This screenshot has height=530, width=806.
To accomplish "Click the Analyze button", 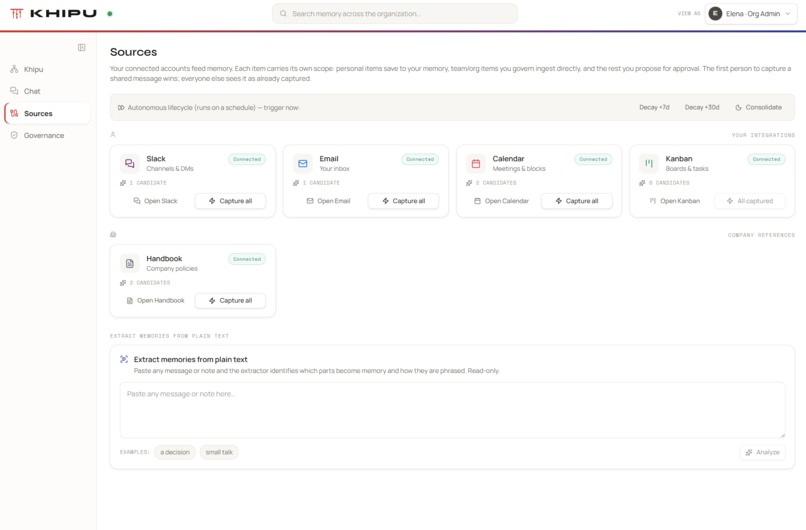I will pyautogui.click(x=763, y=452).
